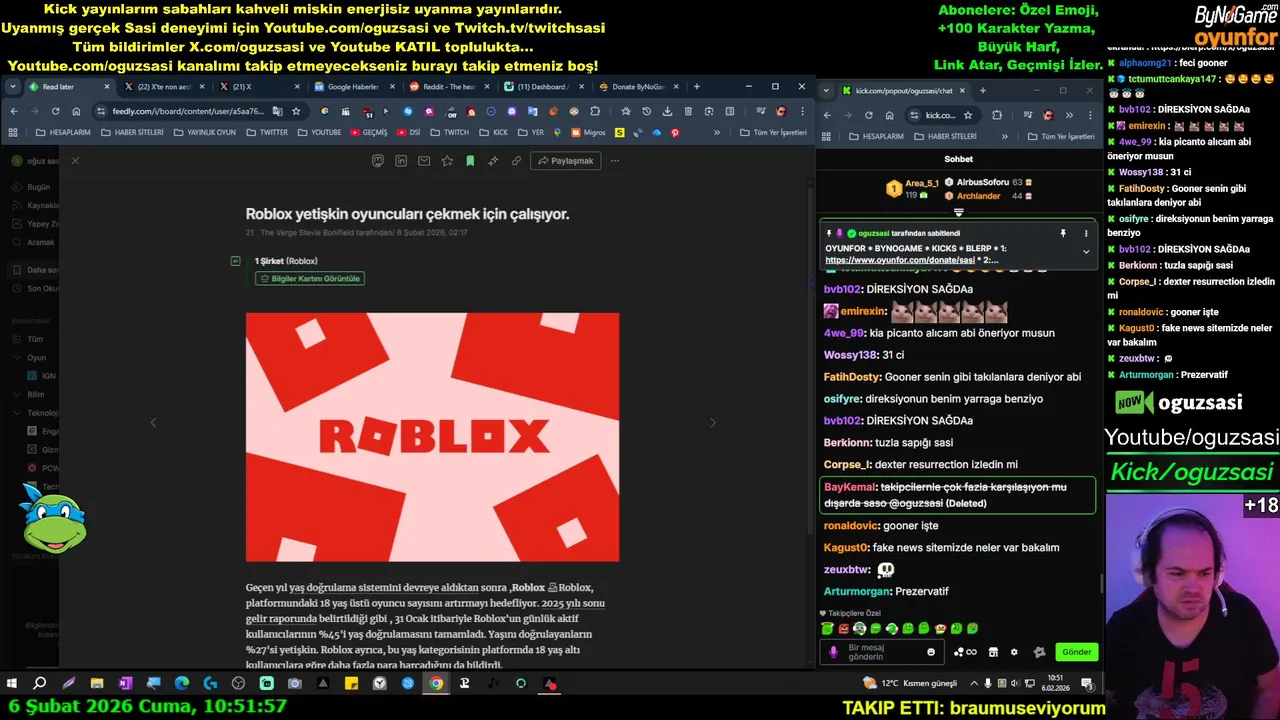This screenshot has height=720, width=1280.
Task: Copy article link with the chain icon
Action: 516,160
